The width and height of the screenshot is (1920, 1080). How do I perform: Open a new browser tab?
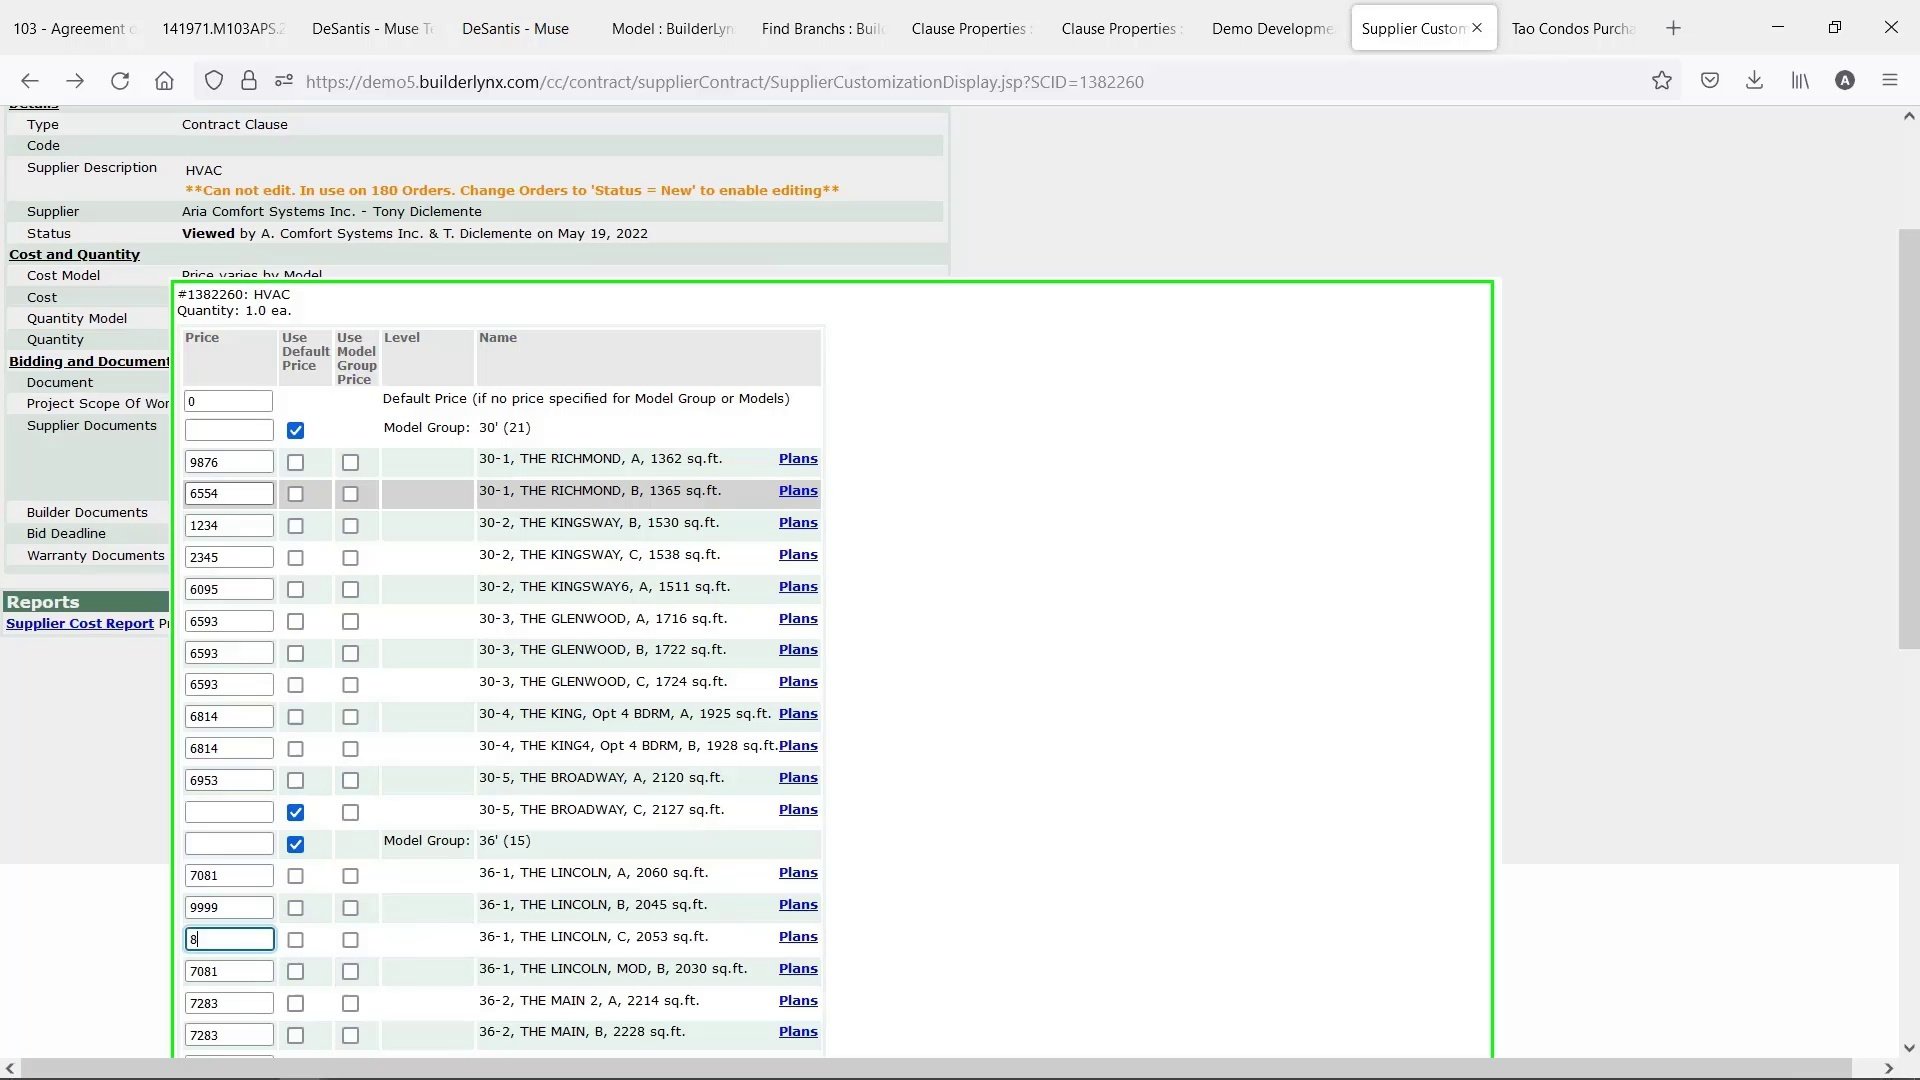coord(1674,28)
